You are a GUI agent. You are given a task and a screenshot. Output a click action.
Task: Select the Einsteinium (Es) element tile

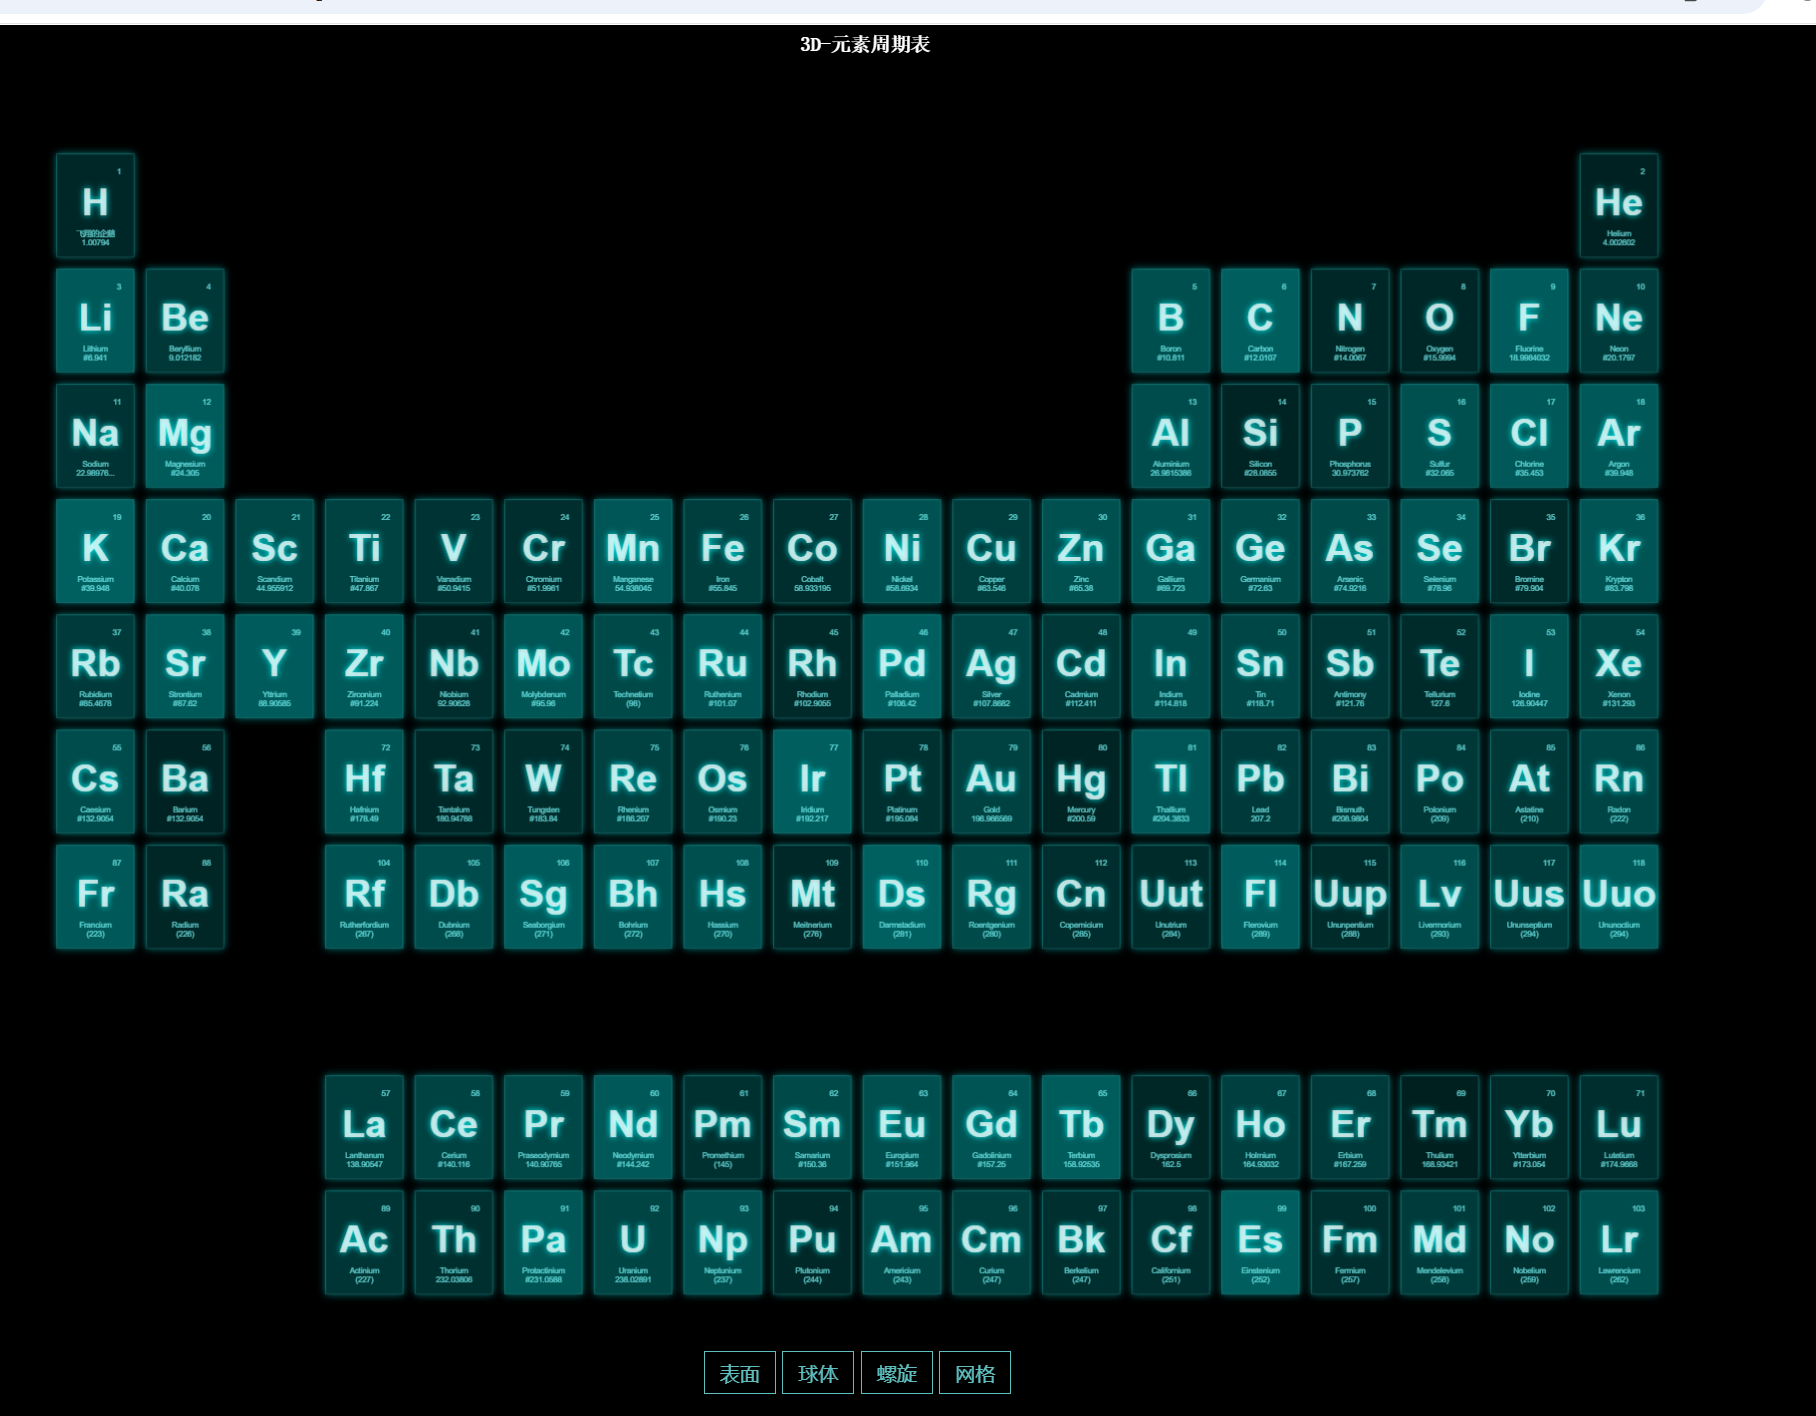point(1260,1242)
